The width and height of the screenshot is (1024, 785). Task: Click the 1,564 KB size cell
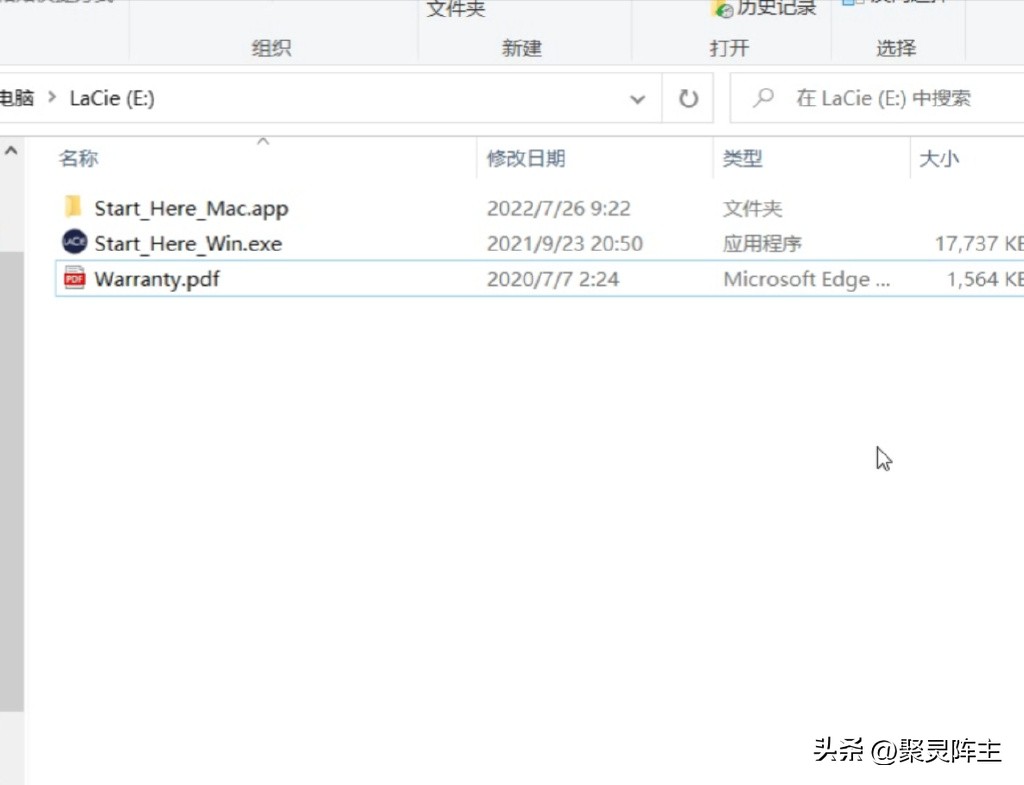(985, 279)
